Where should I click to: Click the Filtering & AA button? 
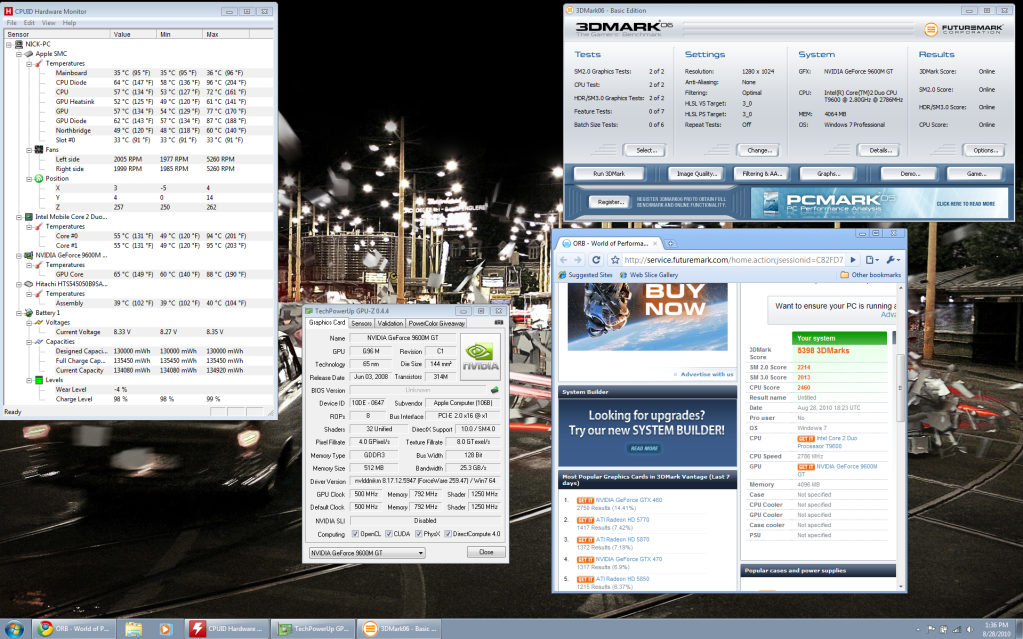(761, 174)
